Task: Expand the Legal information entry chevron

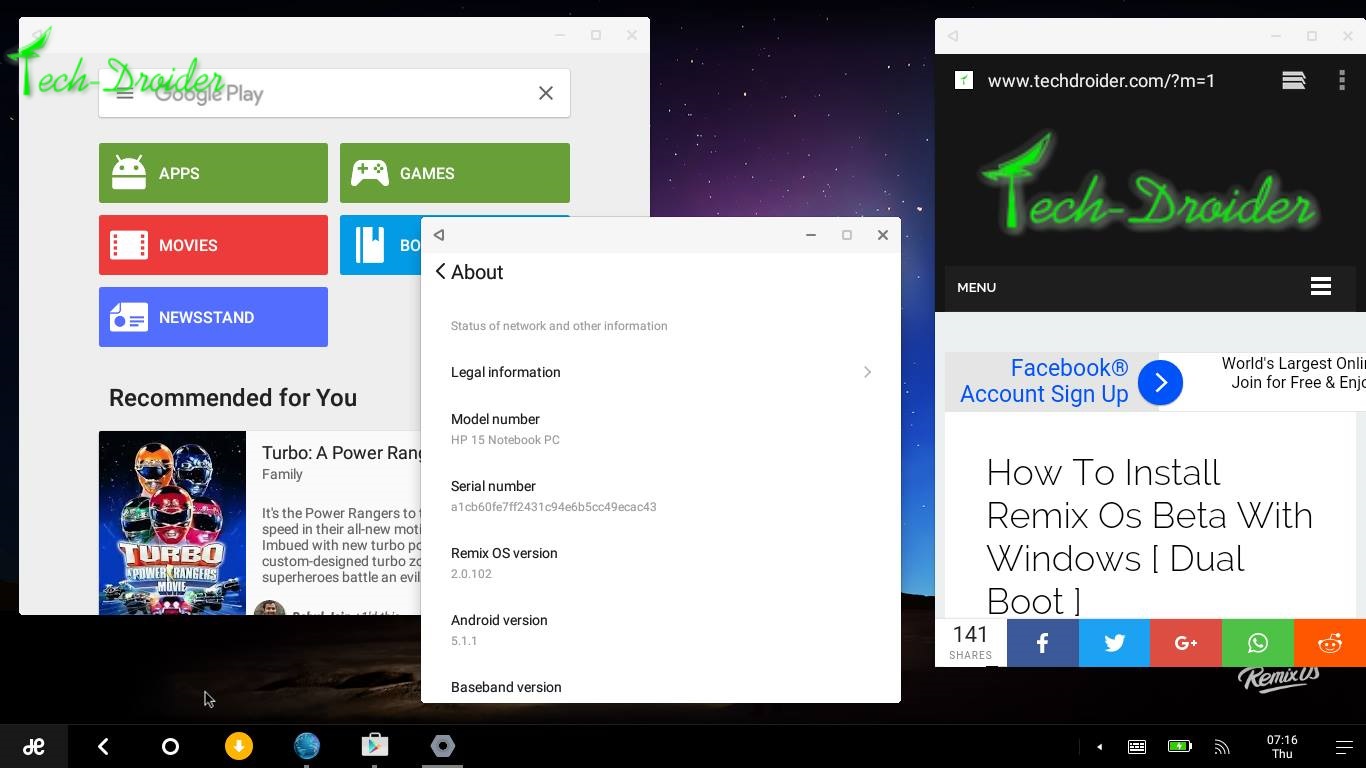Action: pyautogui.click(x=867, y=372)
